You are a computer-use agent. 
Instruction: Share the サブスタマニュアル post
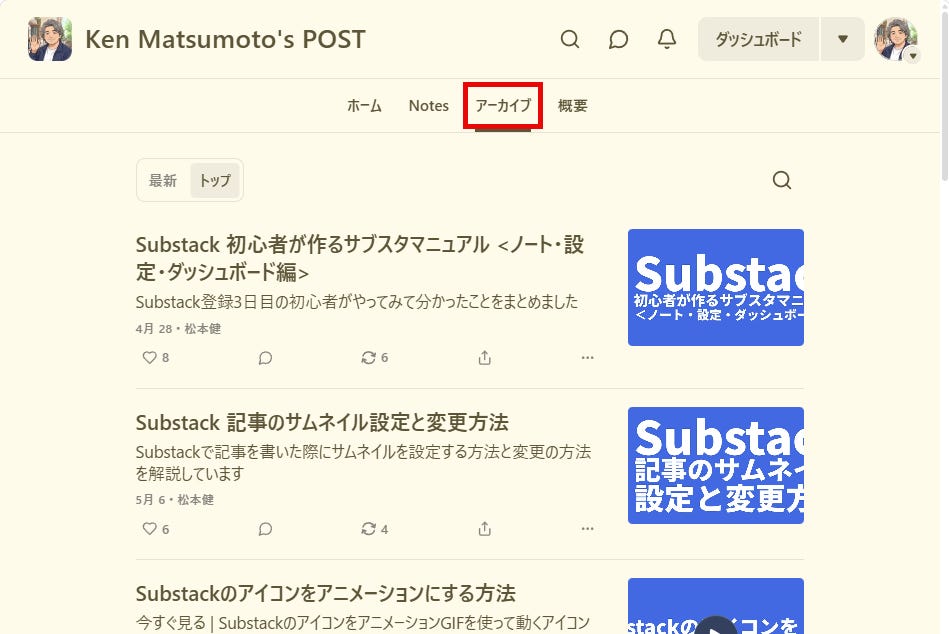484,358
